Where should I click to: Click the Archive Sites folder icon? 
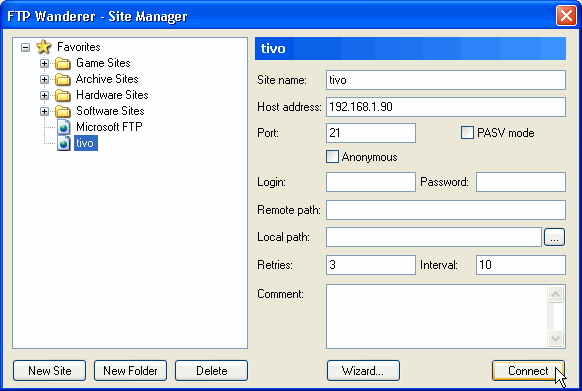tap(63, 79)
